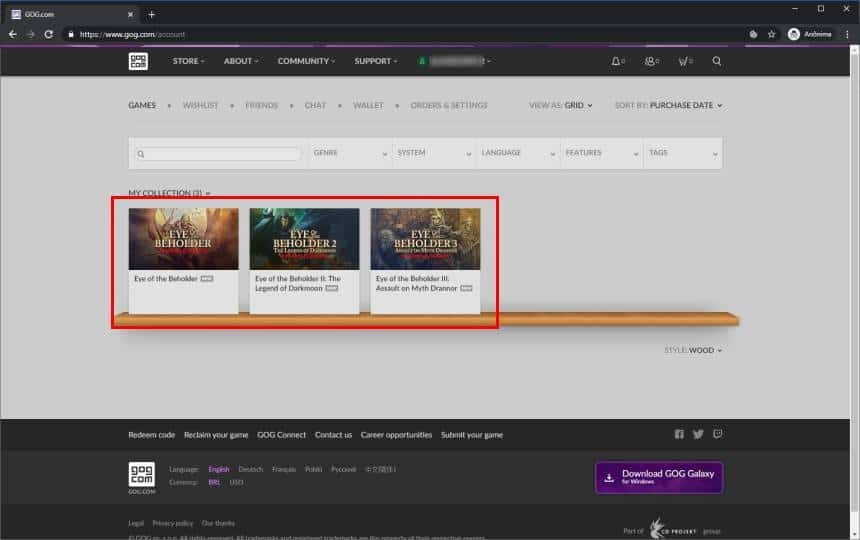Open the Privacy policy link
Image resolution: width=860 pixels, height=540 pixels.
tap(173, 523)
